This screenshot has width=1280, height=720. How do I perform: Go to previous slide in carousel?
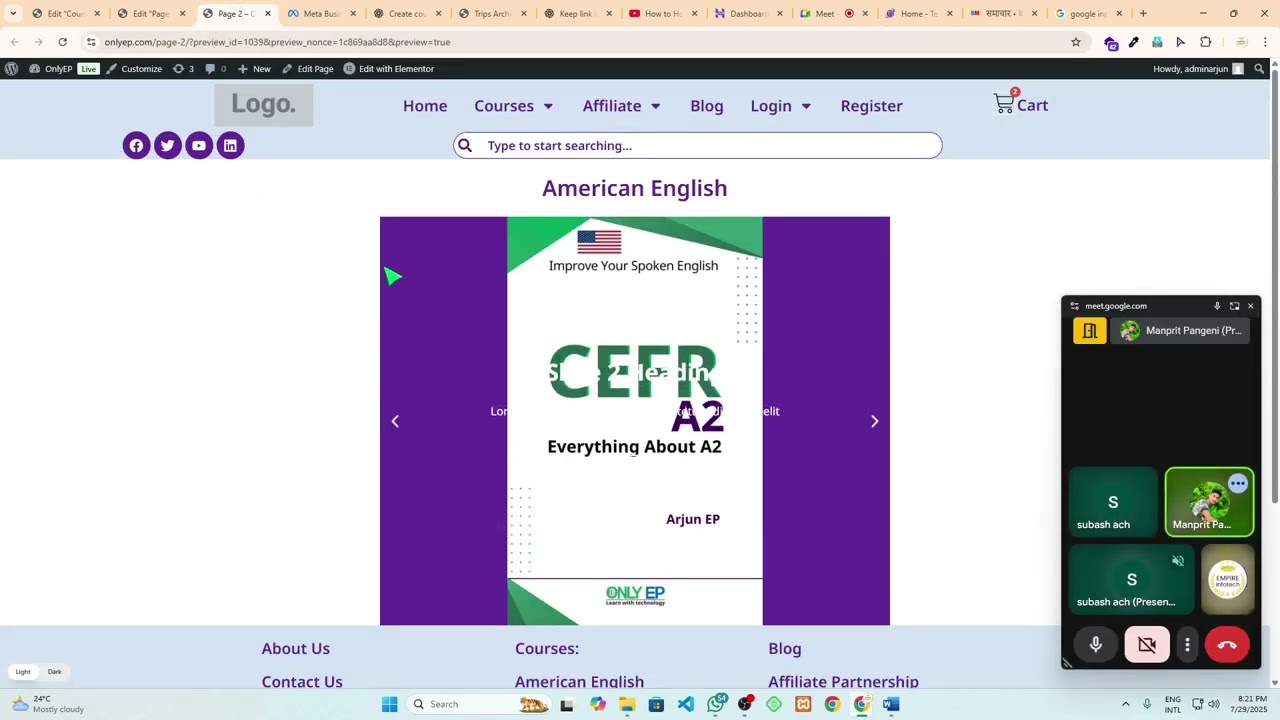[395, 421]
